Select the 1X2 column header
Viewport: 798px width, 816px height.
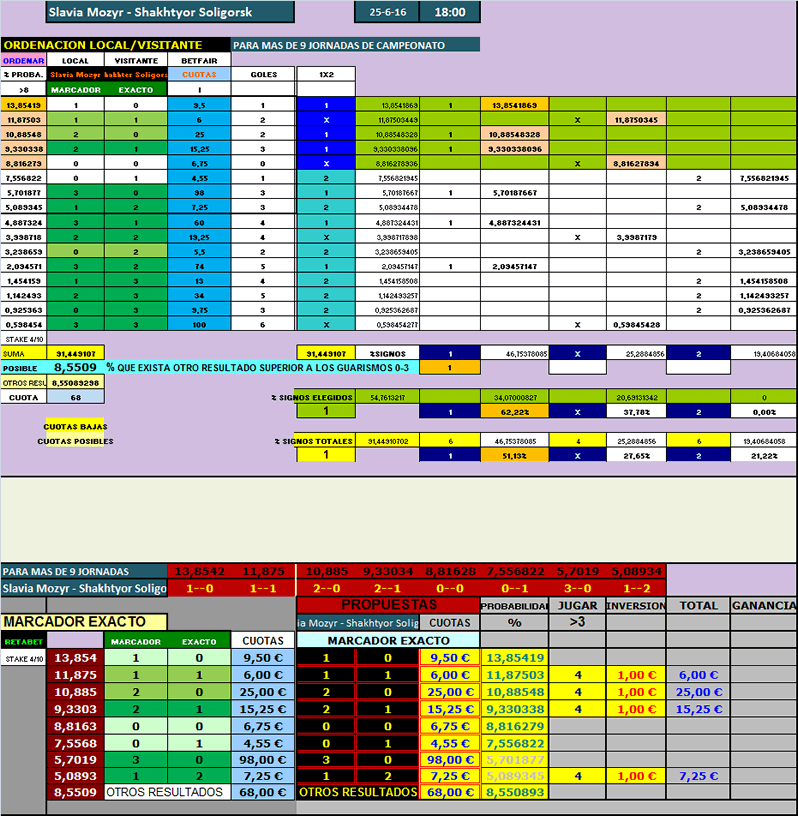(326, 74)
